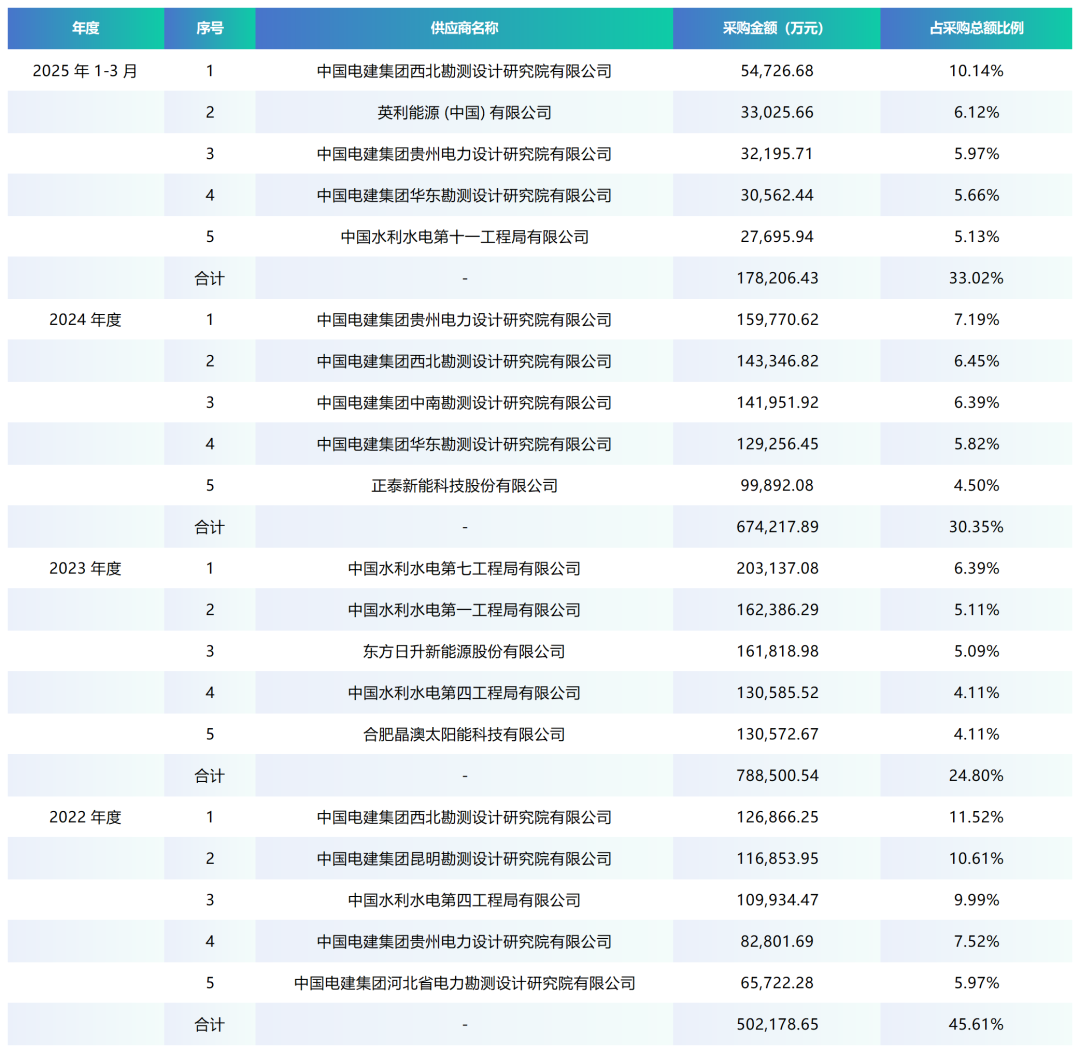Viewport: 1080px width, 1053px height.
Task: Click the 30.35% total ratio cell
Action: point(976,527)
